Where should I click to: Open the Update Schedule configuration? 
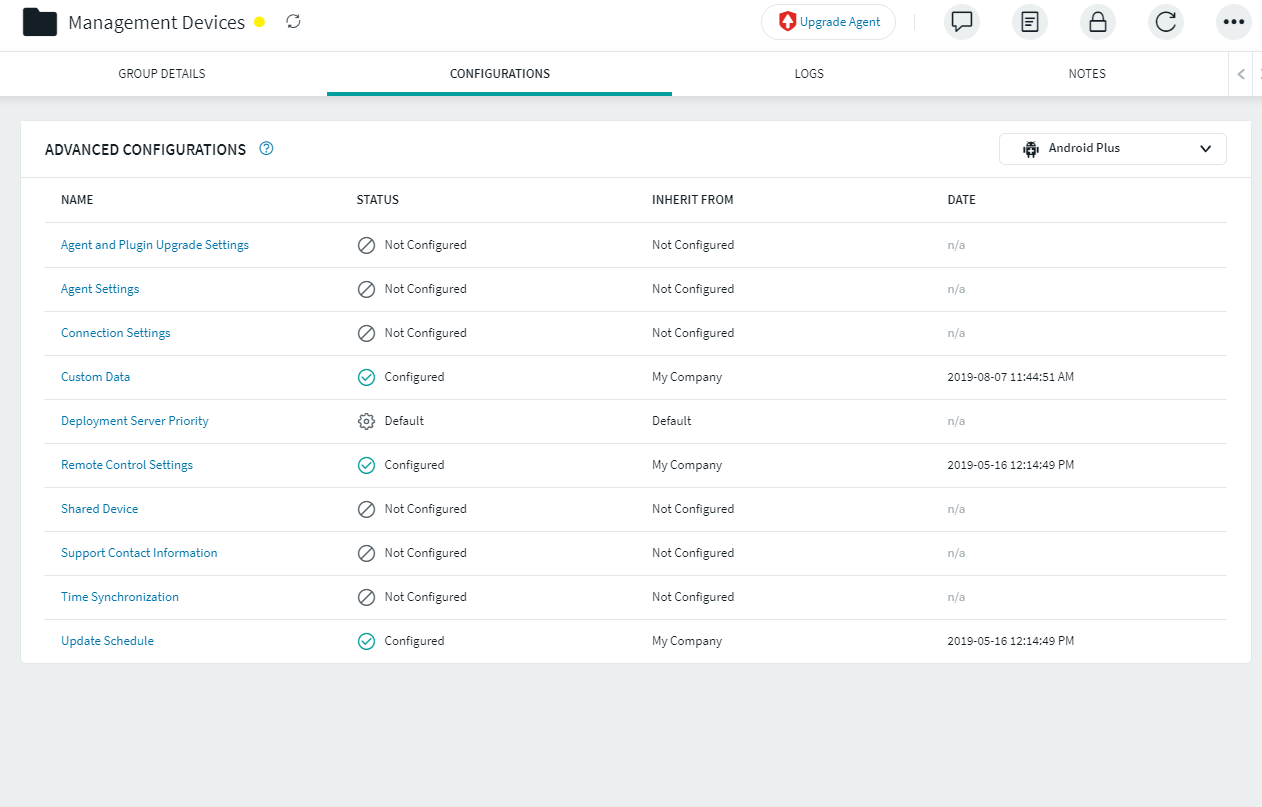107,641
